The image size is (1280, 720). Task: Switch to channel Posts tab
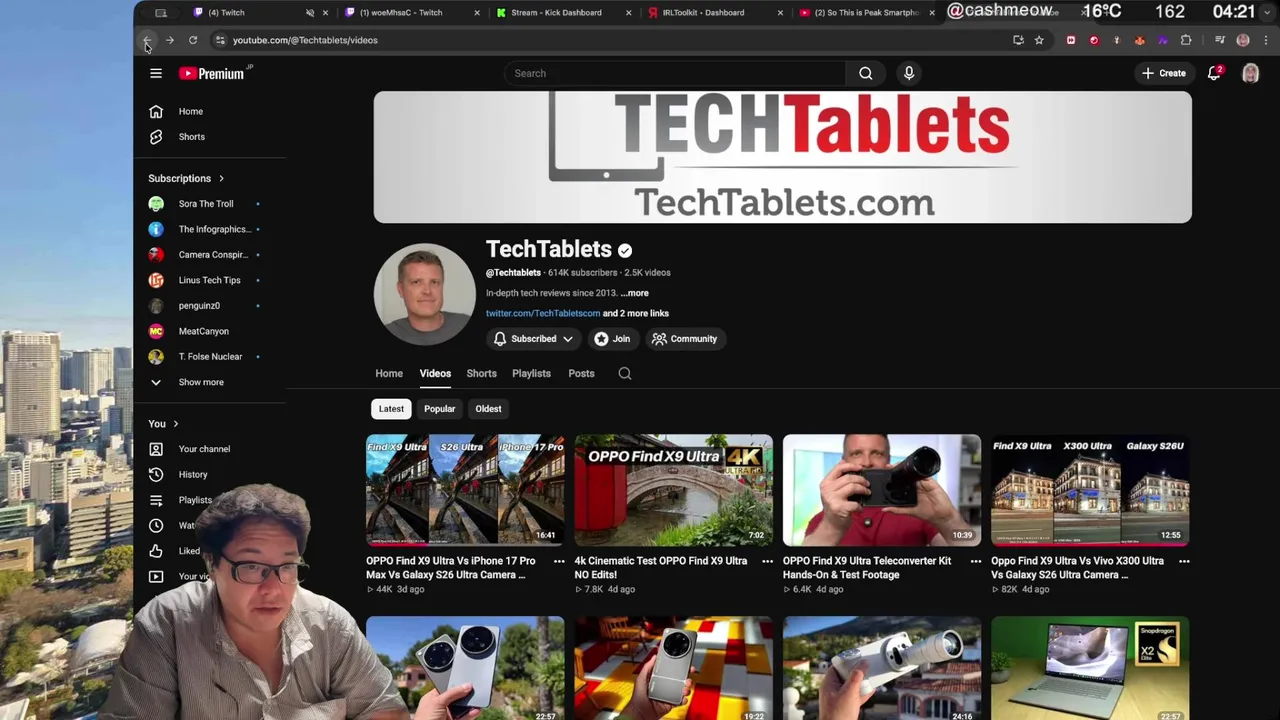point(581,373)
